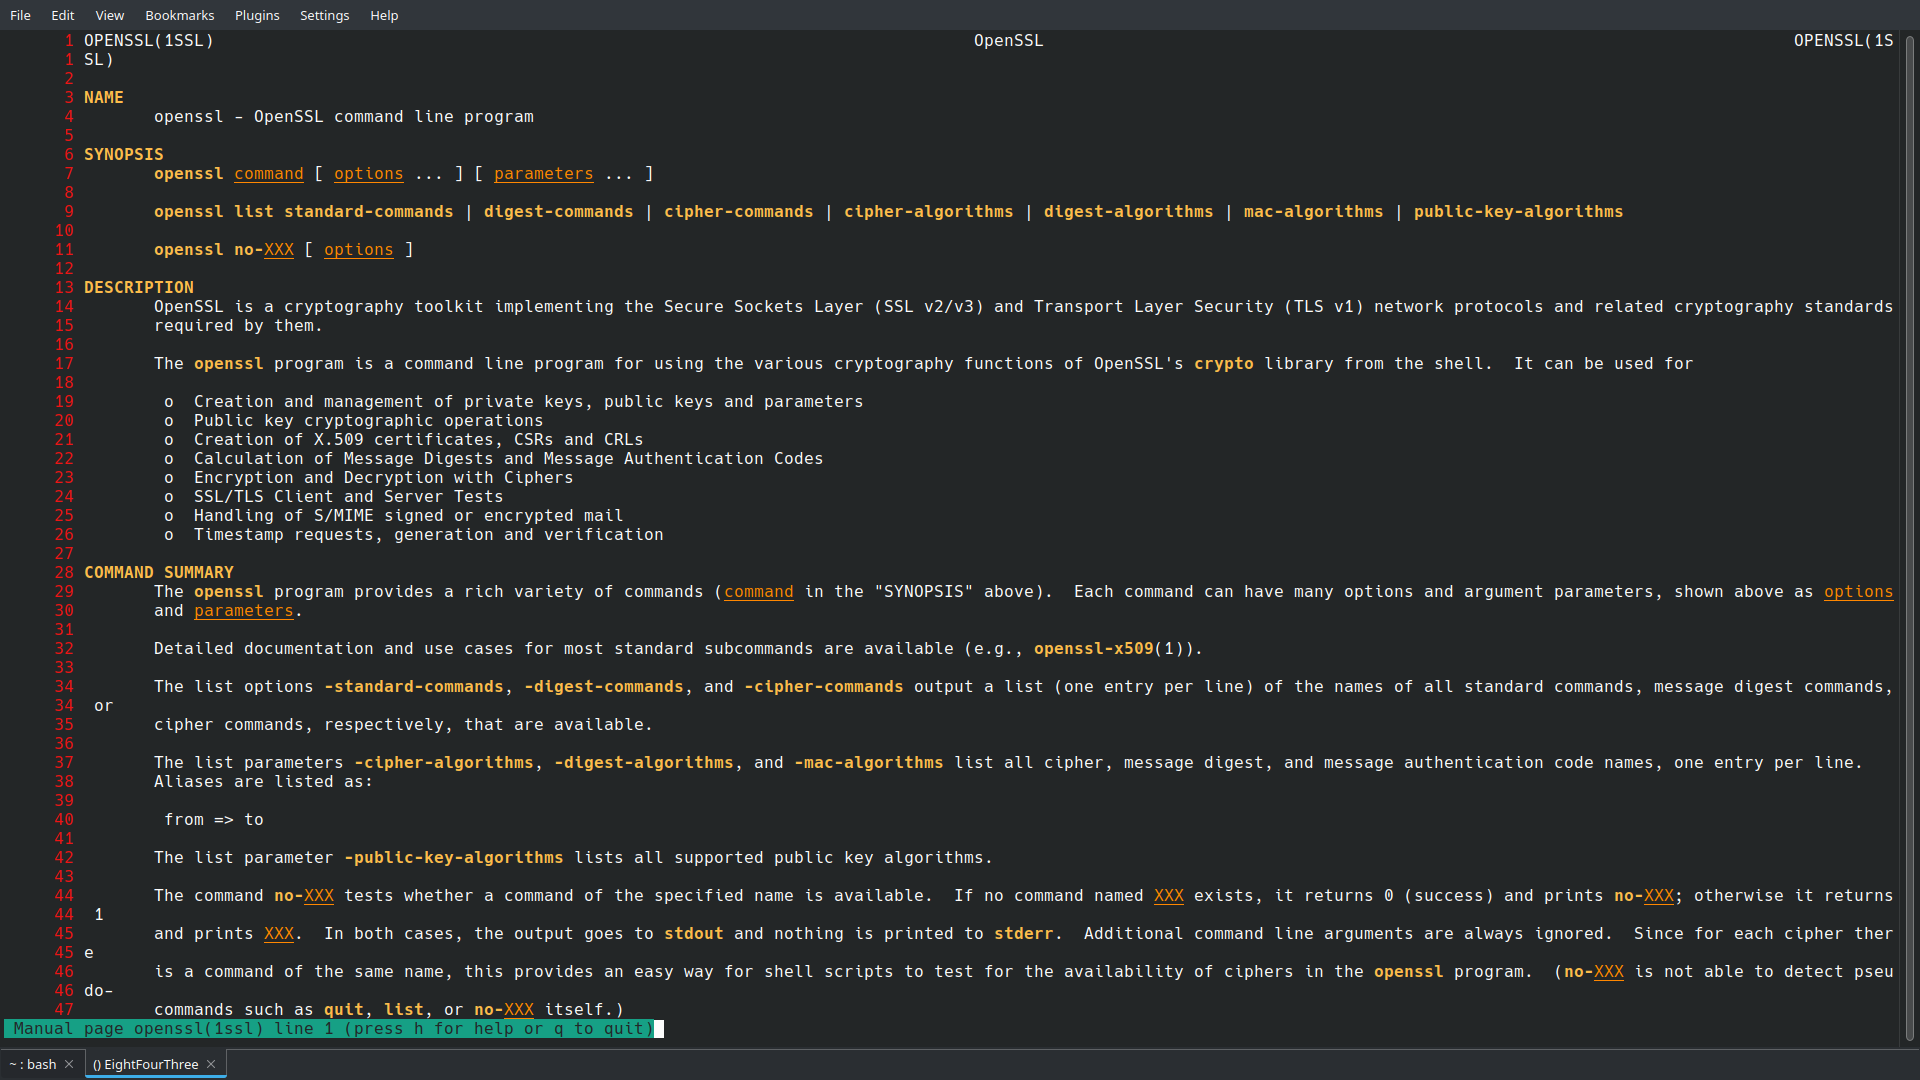Click line number 28 in gutter
This screenshot has height=1080, width=1920.
64,573
